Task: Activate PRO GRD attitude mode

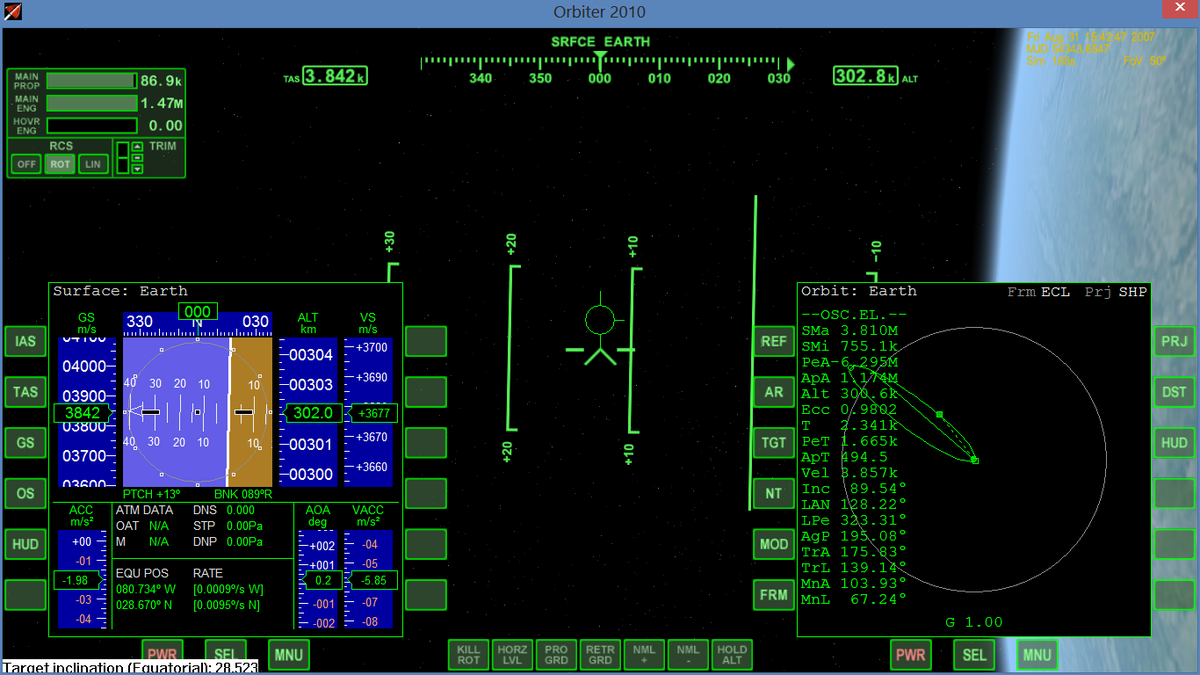Action: pos(556,655)
